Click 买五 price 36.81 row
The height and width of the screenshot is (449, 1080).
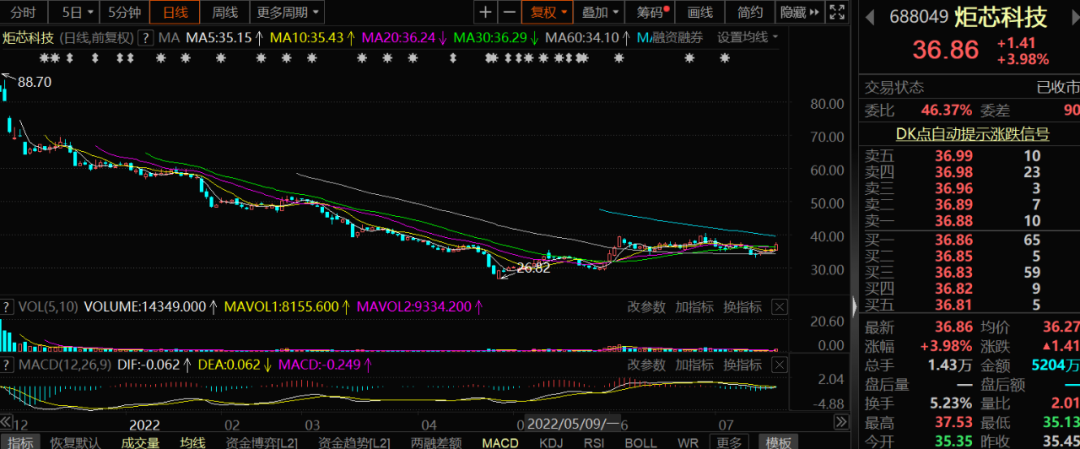pos(969,305)
